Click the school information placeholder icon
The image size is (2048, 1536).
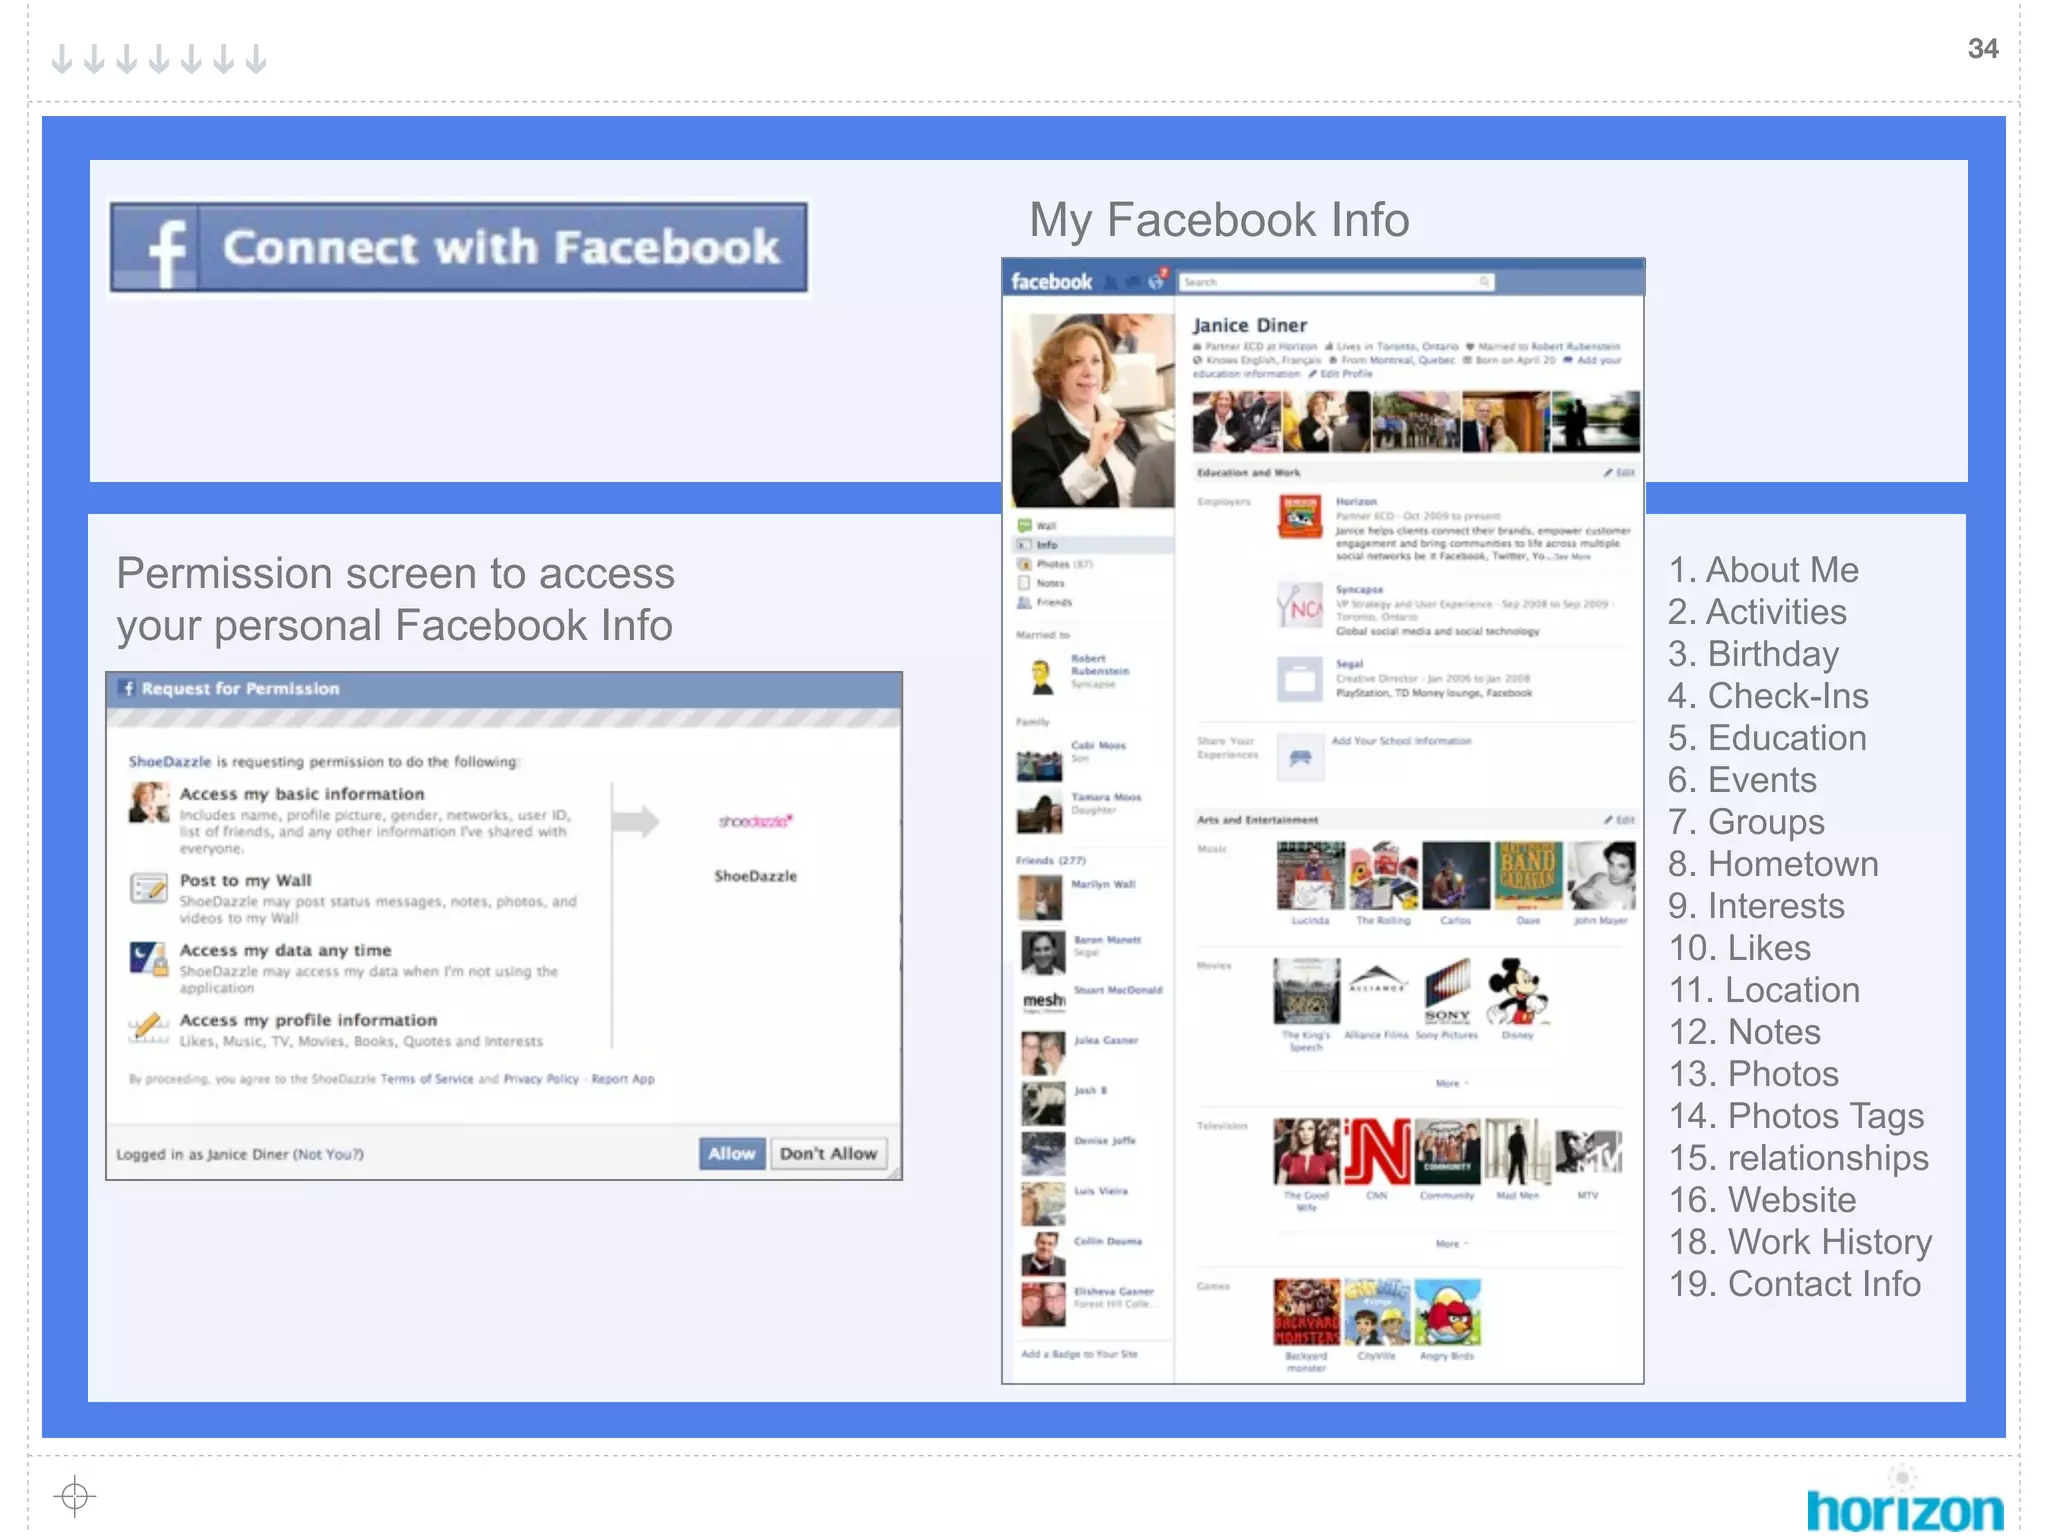point(1300,758)
